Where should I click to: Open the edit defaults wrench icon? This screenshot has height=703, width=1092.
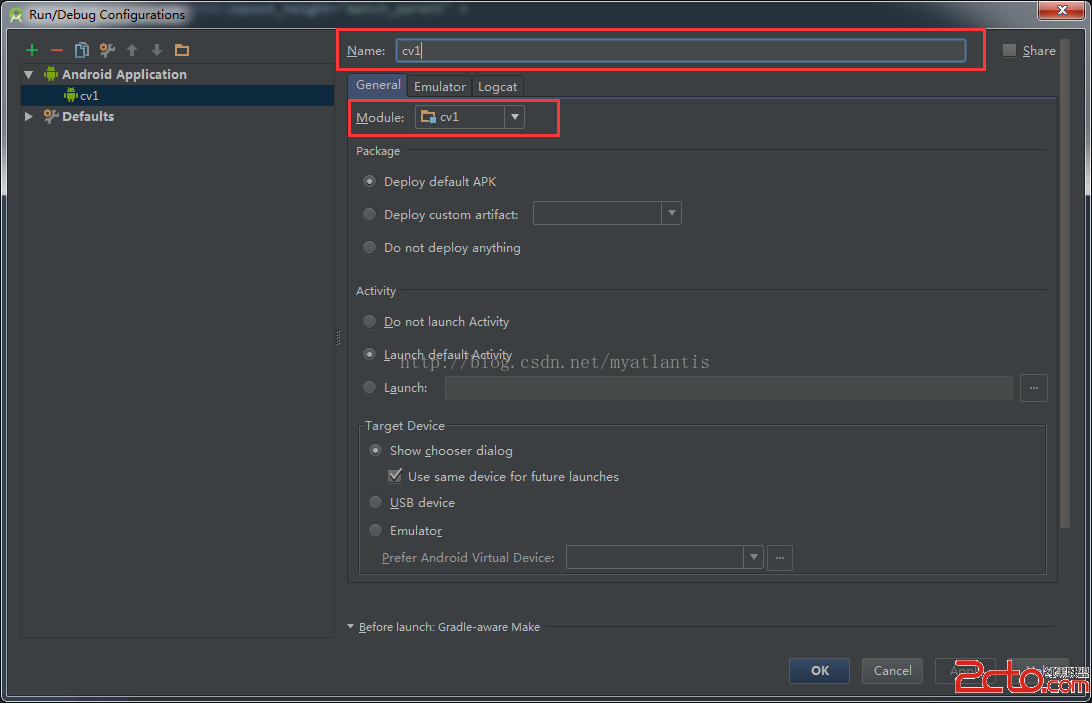[107, 50]
